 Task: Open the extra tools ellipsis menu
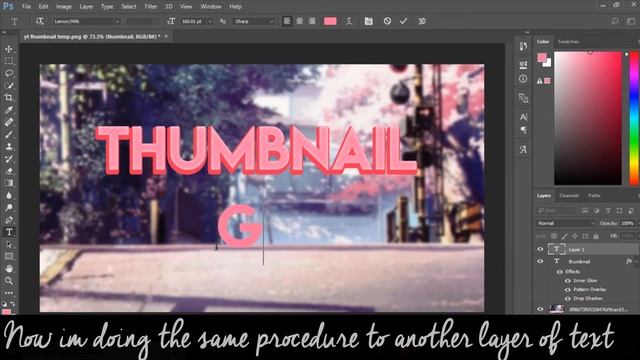coord(9,293)
